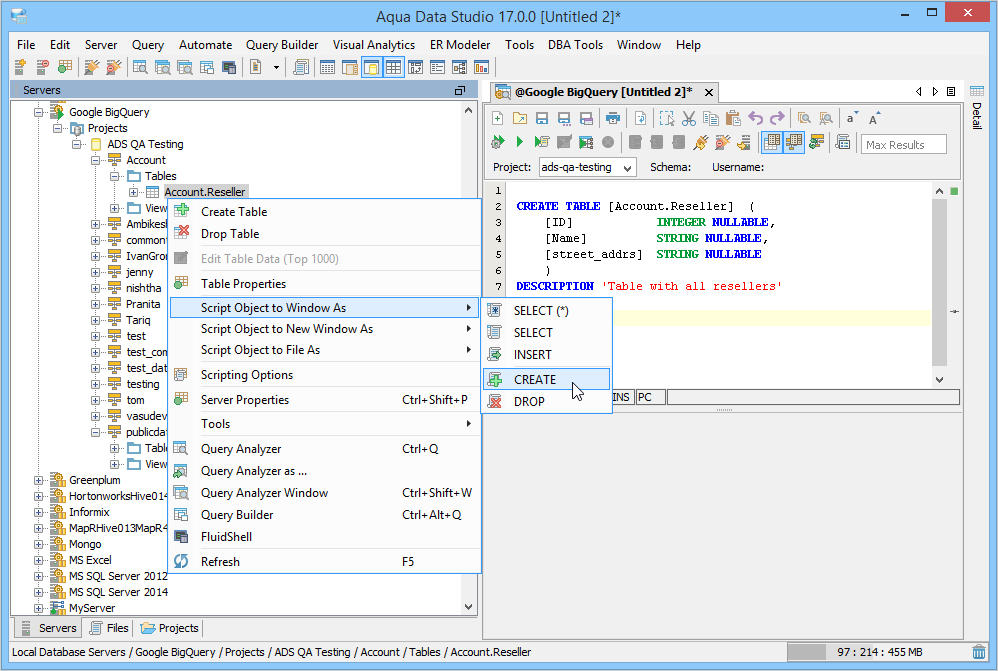
Task: Undo last edit with purple undo arrow
Action: (x=756, y=118)
